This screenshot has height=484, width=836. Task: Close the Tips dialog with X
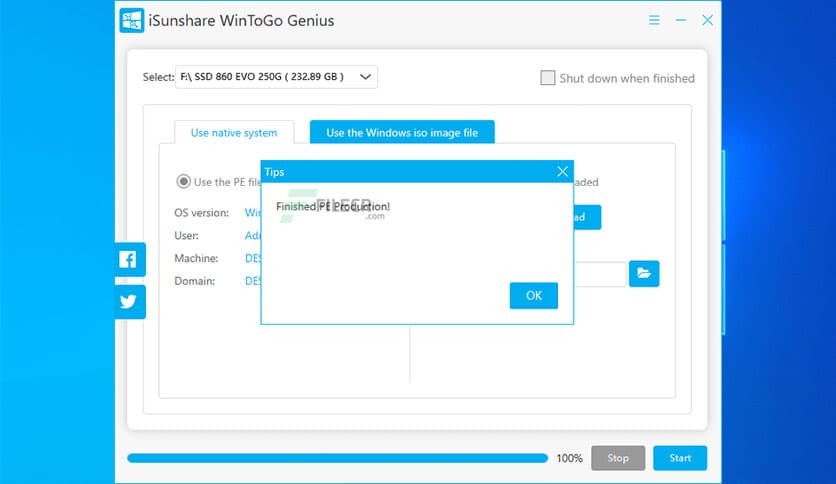(x=562, y=172)
